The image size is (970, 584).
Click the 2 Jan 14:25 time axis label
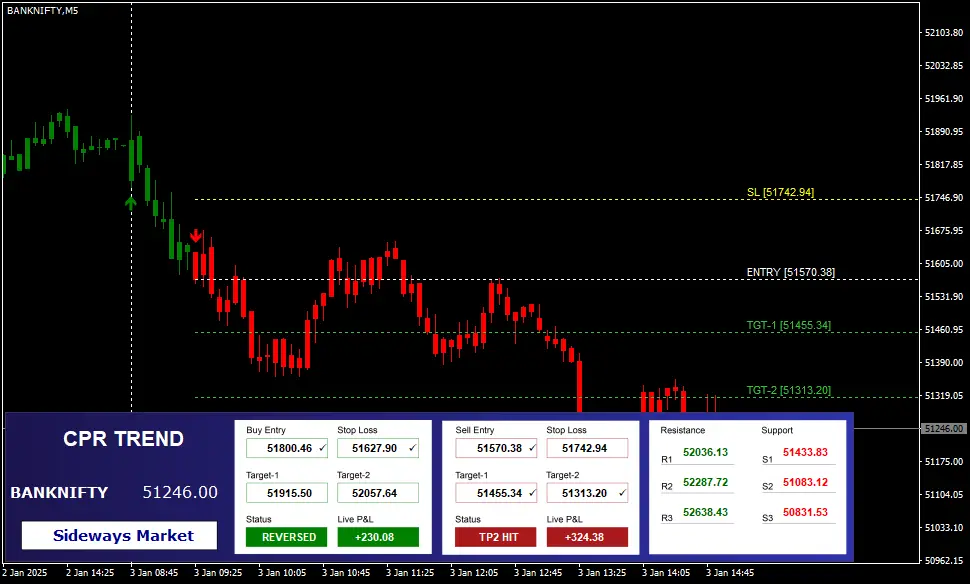[x=90, y=573]
